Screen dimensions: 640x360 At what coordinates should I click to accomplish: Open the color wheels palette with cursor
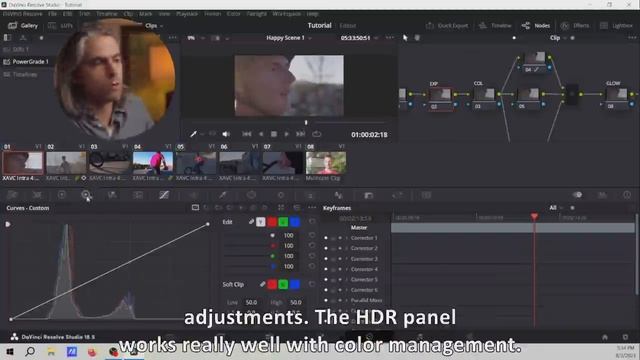click(86, 195)
